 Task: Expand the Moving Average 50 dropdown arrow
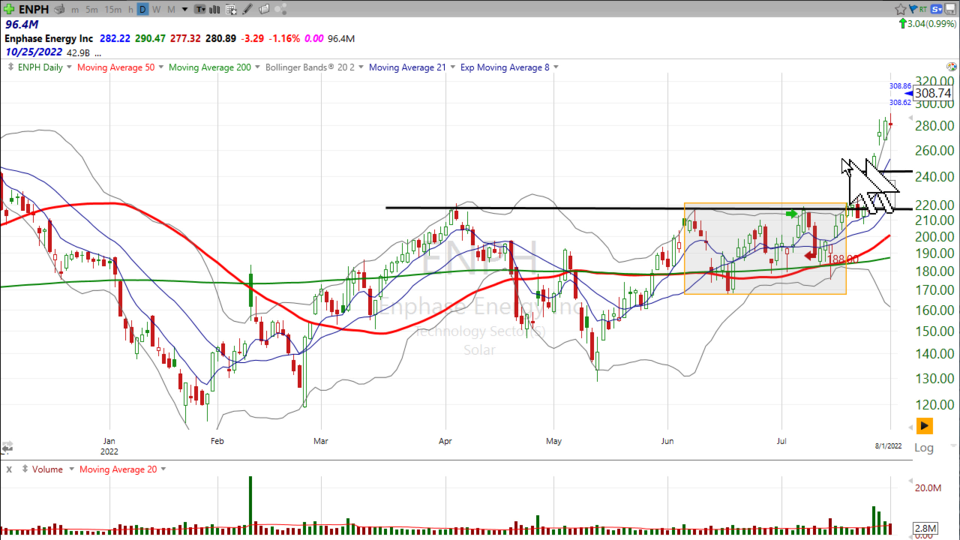(x=161, y=67)
